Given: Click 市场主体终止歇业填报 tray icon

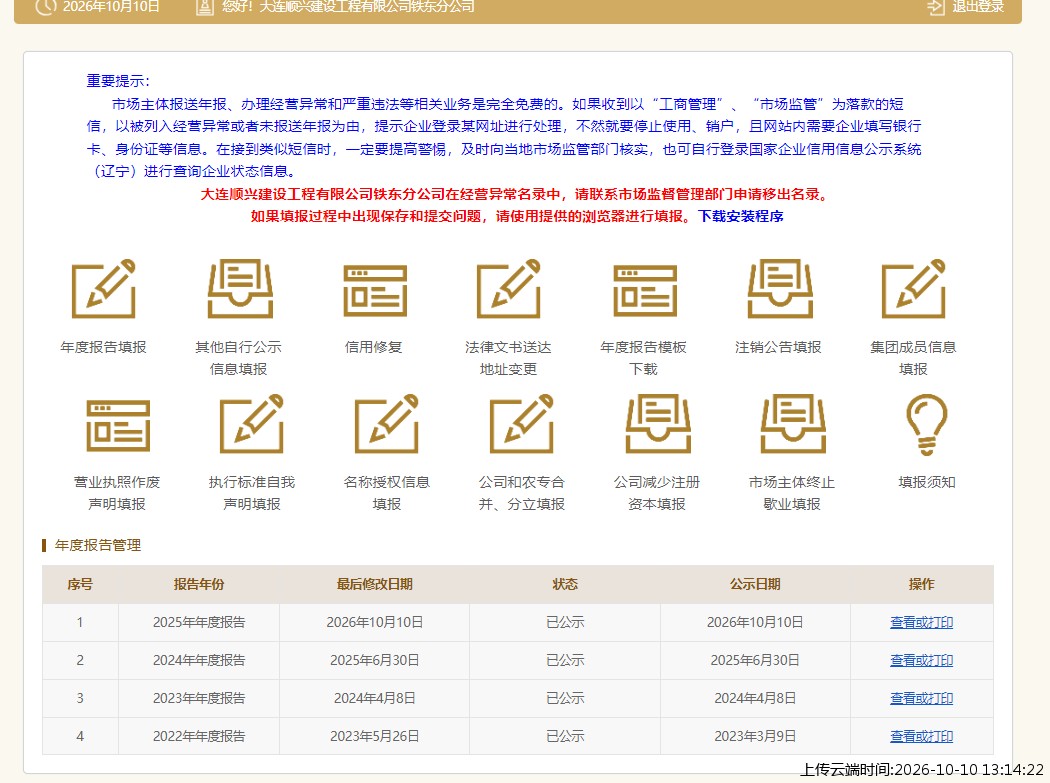Looking at the screenshot, I should [x=793, y=424].
